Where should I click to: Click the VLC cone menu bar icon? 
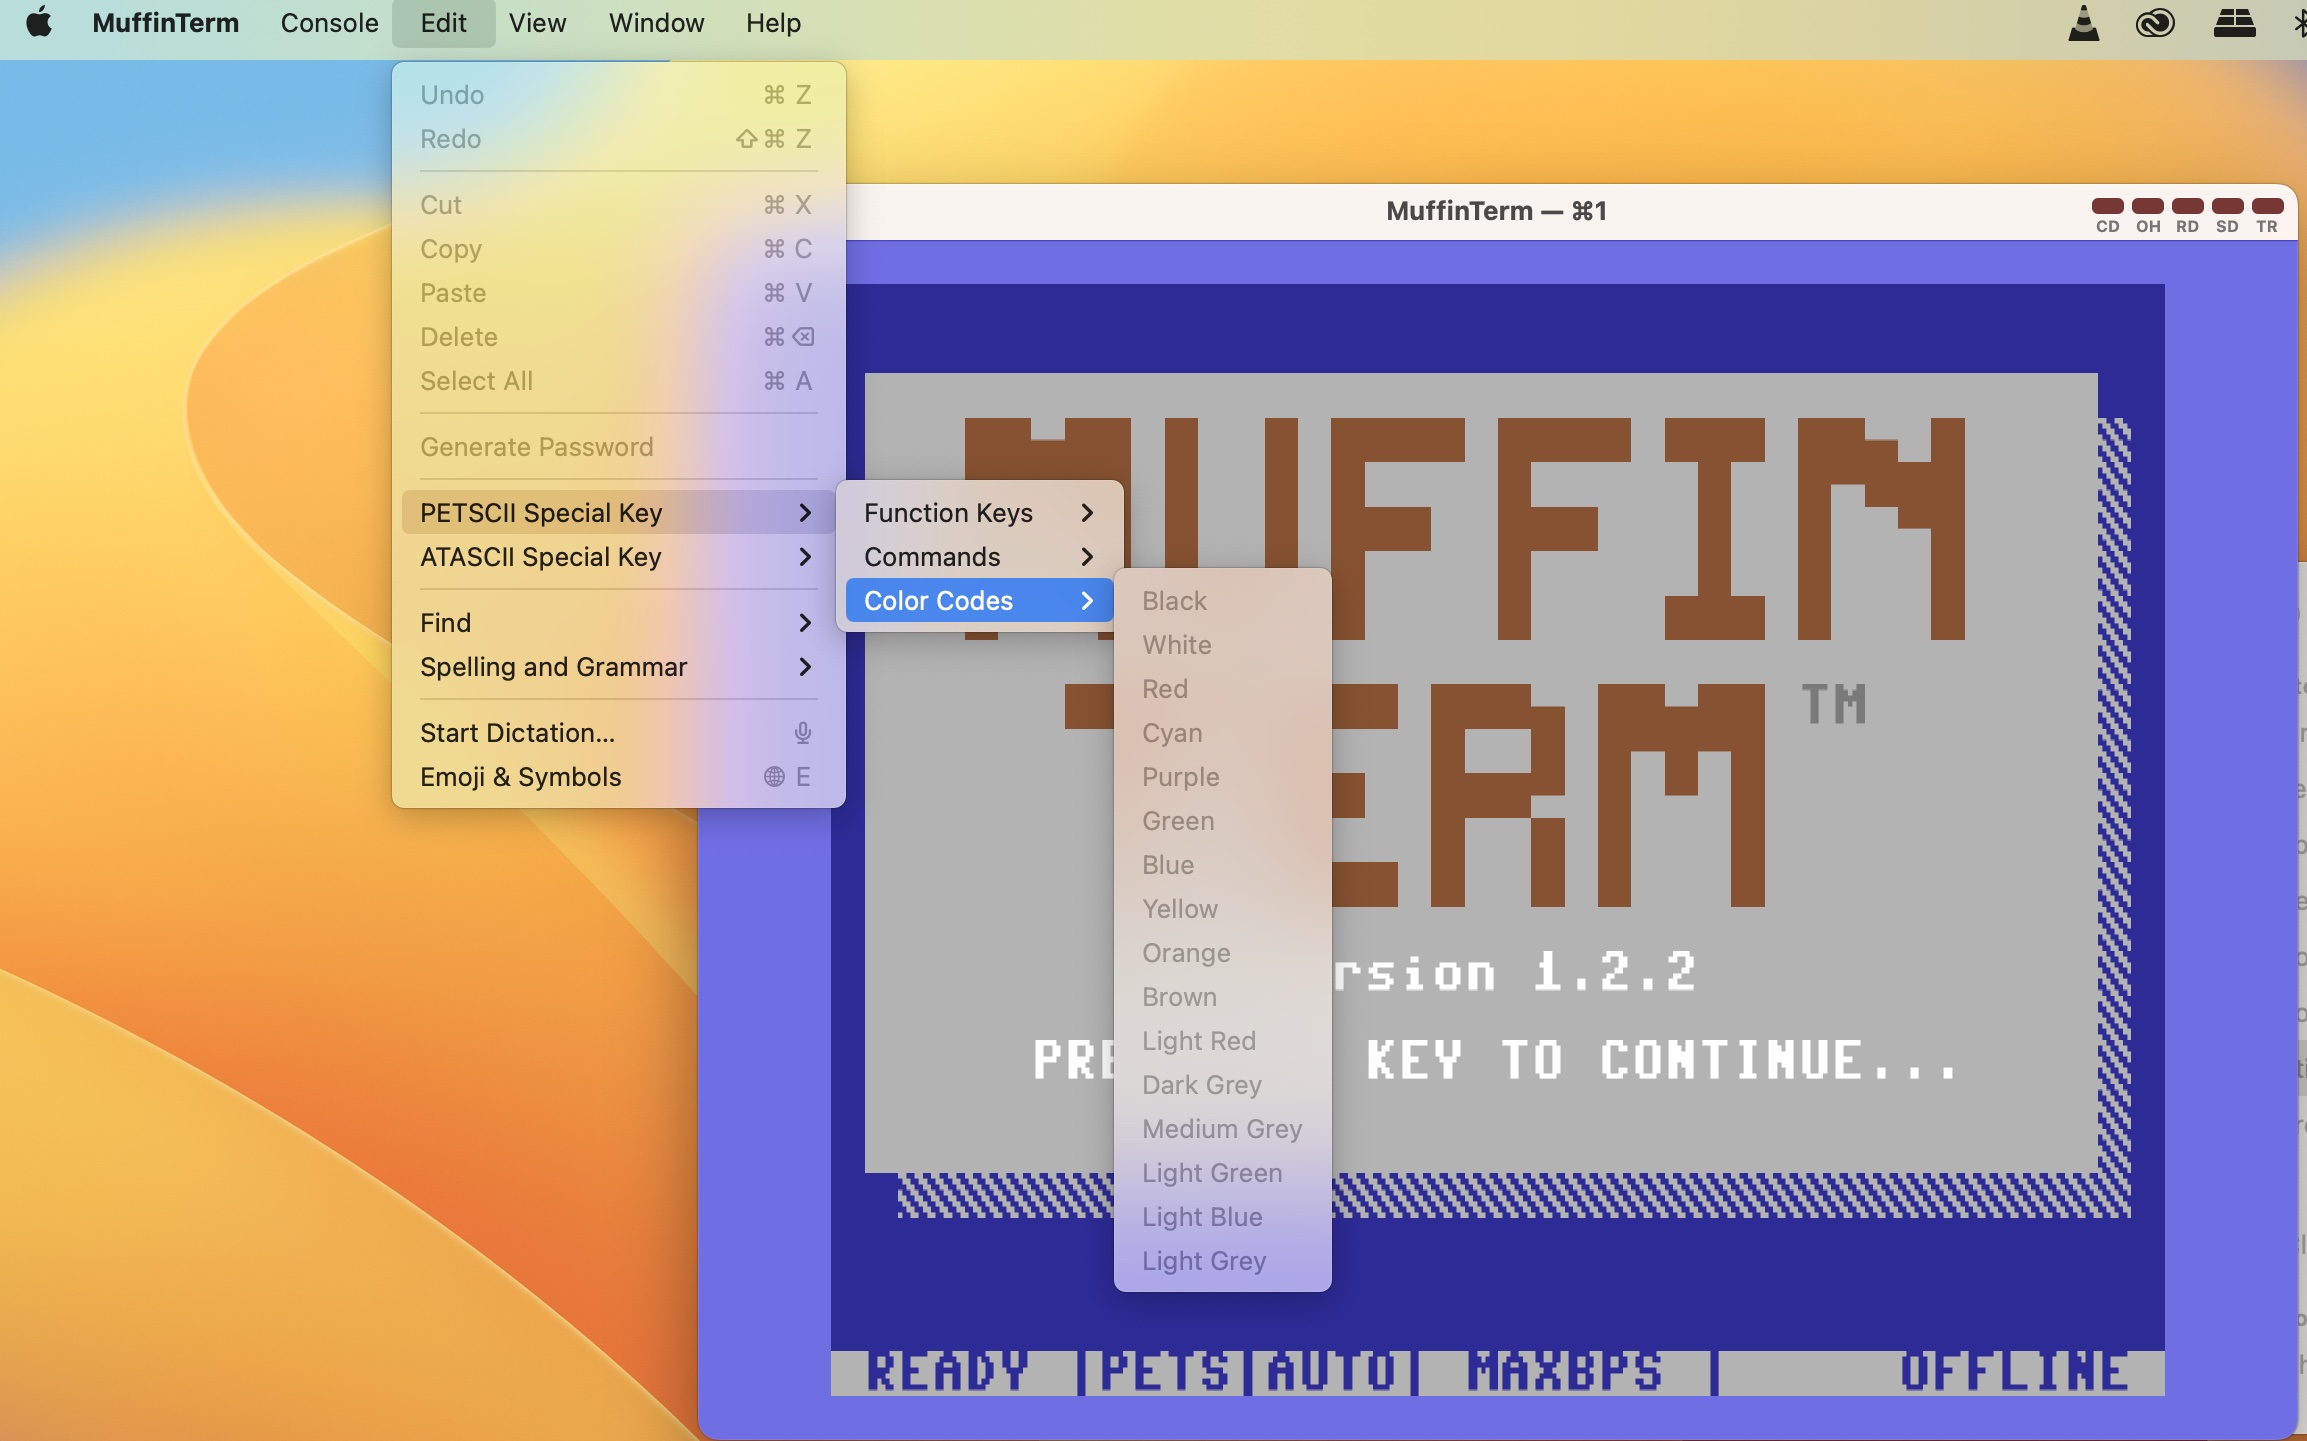[x=2083, y=23]
